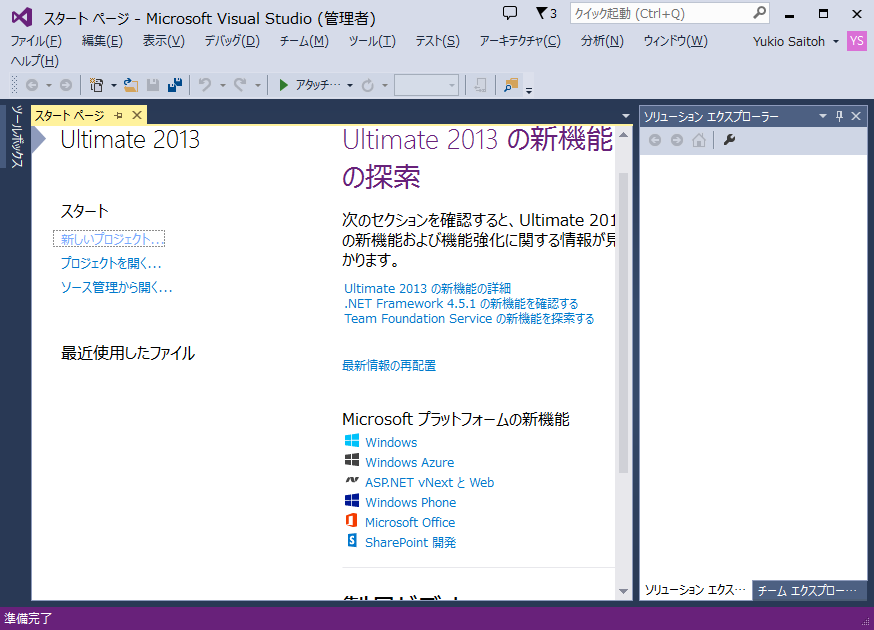The image size is (874, 630).
Task: Open Properties wrench in Solution Explorer
Action: 729,140
